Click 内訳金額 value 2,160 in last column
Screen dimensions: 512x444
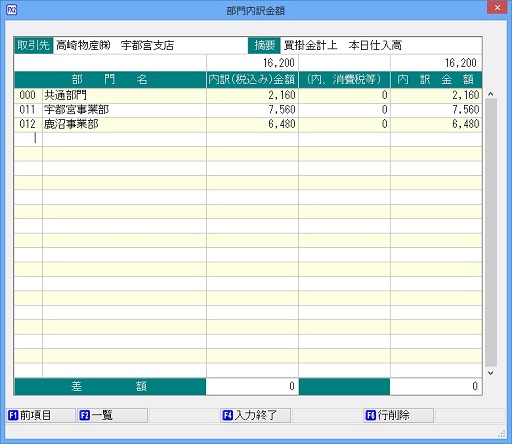tap(436, 95)
